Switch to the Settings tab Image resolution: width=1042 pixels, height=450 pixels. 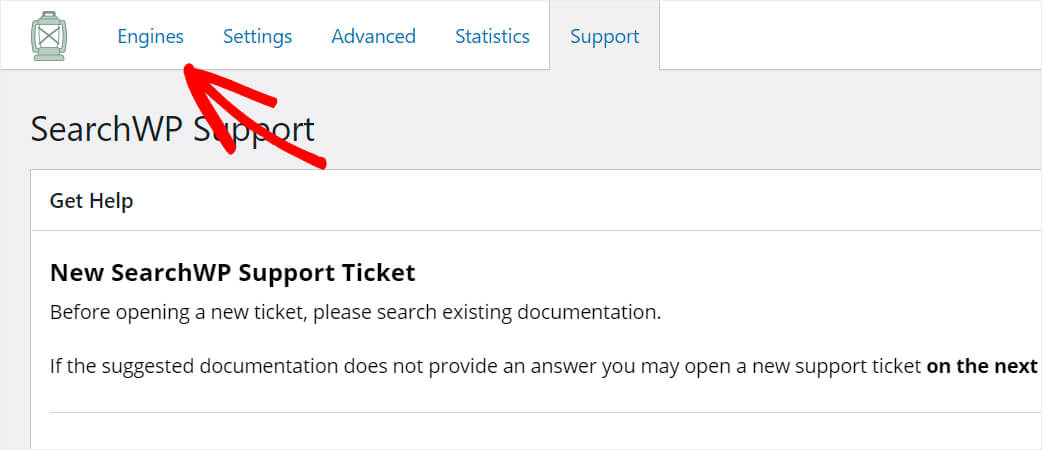[257, 36]
